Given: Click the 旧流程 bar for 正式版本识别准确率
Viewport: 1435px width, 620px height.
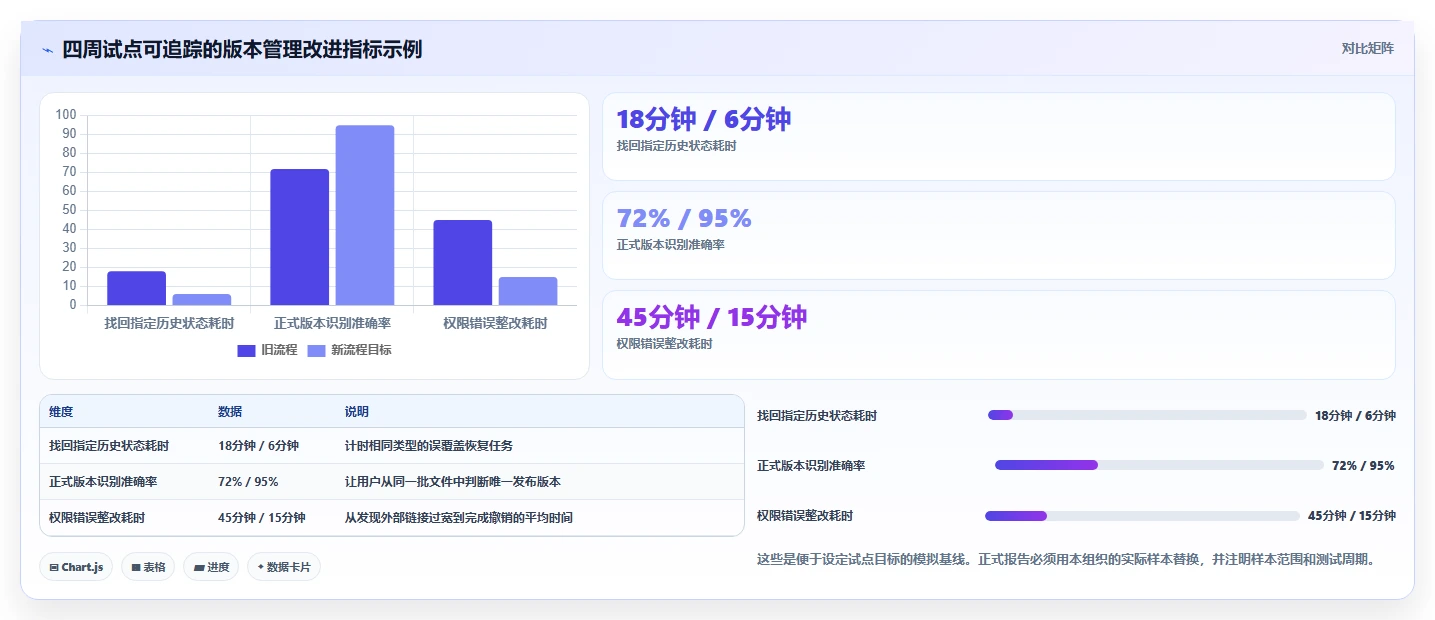Looking at the screenshot, I should click(x=299, y=237).
